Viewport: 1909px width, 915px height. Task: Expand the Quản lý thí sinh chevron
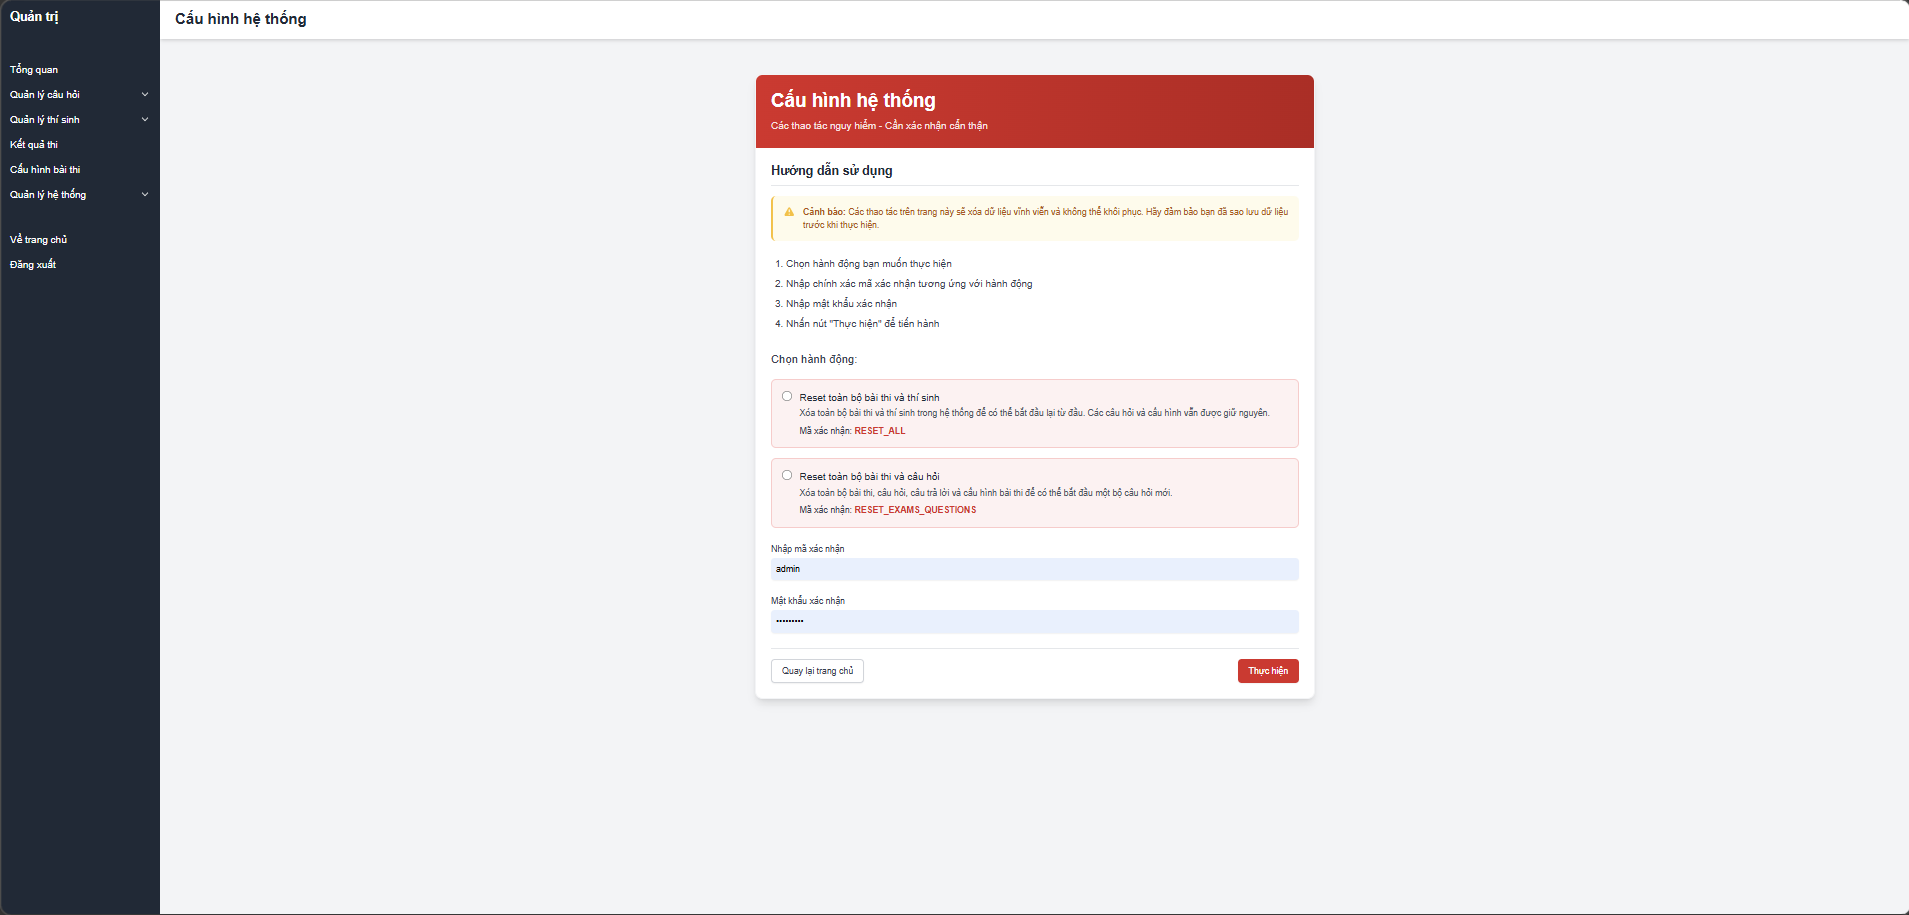145,120
